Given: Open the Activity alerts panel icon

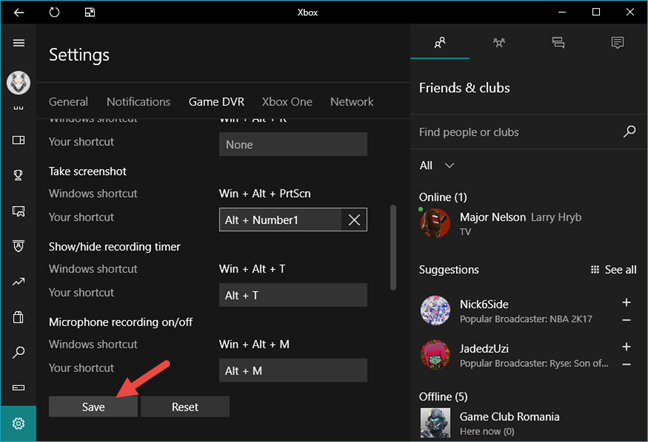Looking at the screenshot, I should coord(617,43).
